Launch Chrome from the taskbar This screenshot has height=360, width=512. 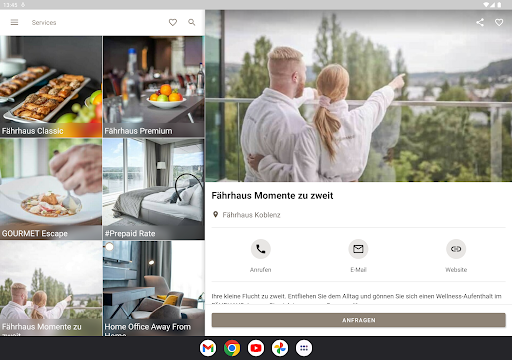232,348
